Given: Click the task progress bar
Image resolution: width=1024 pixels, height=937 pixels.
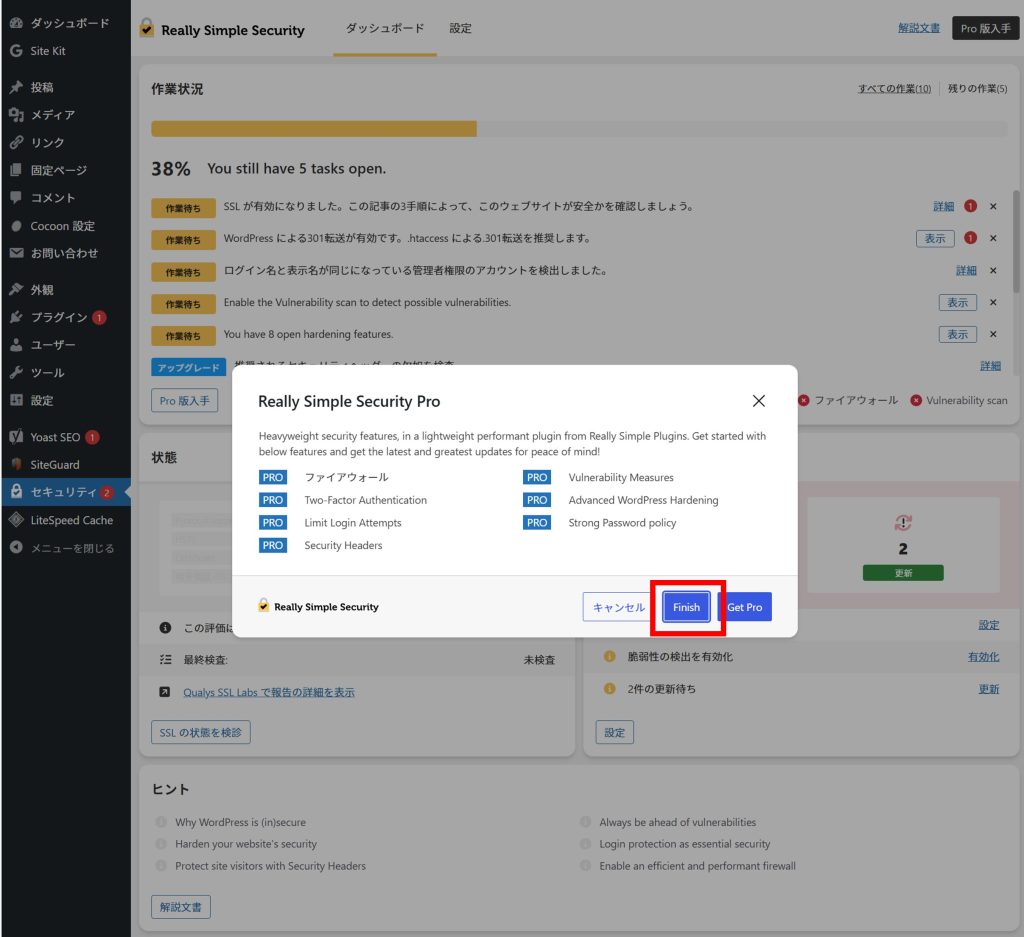Looking at the screenshot, I should coord(578,129).
